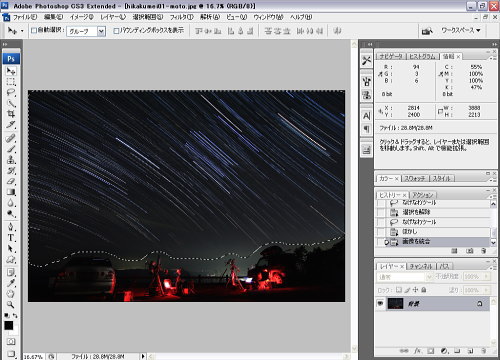Open the layer blending mode dropdown
This screenshot has width=500, height=360.
tap(401, 277)
